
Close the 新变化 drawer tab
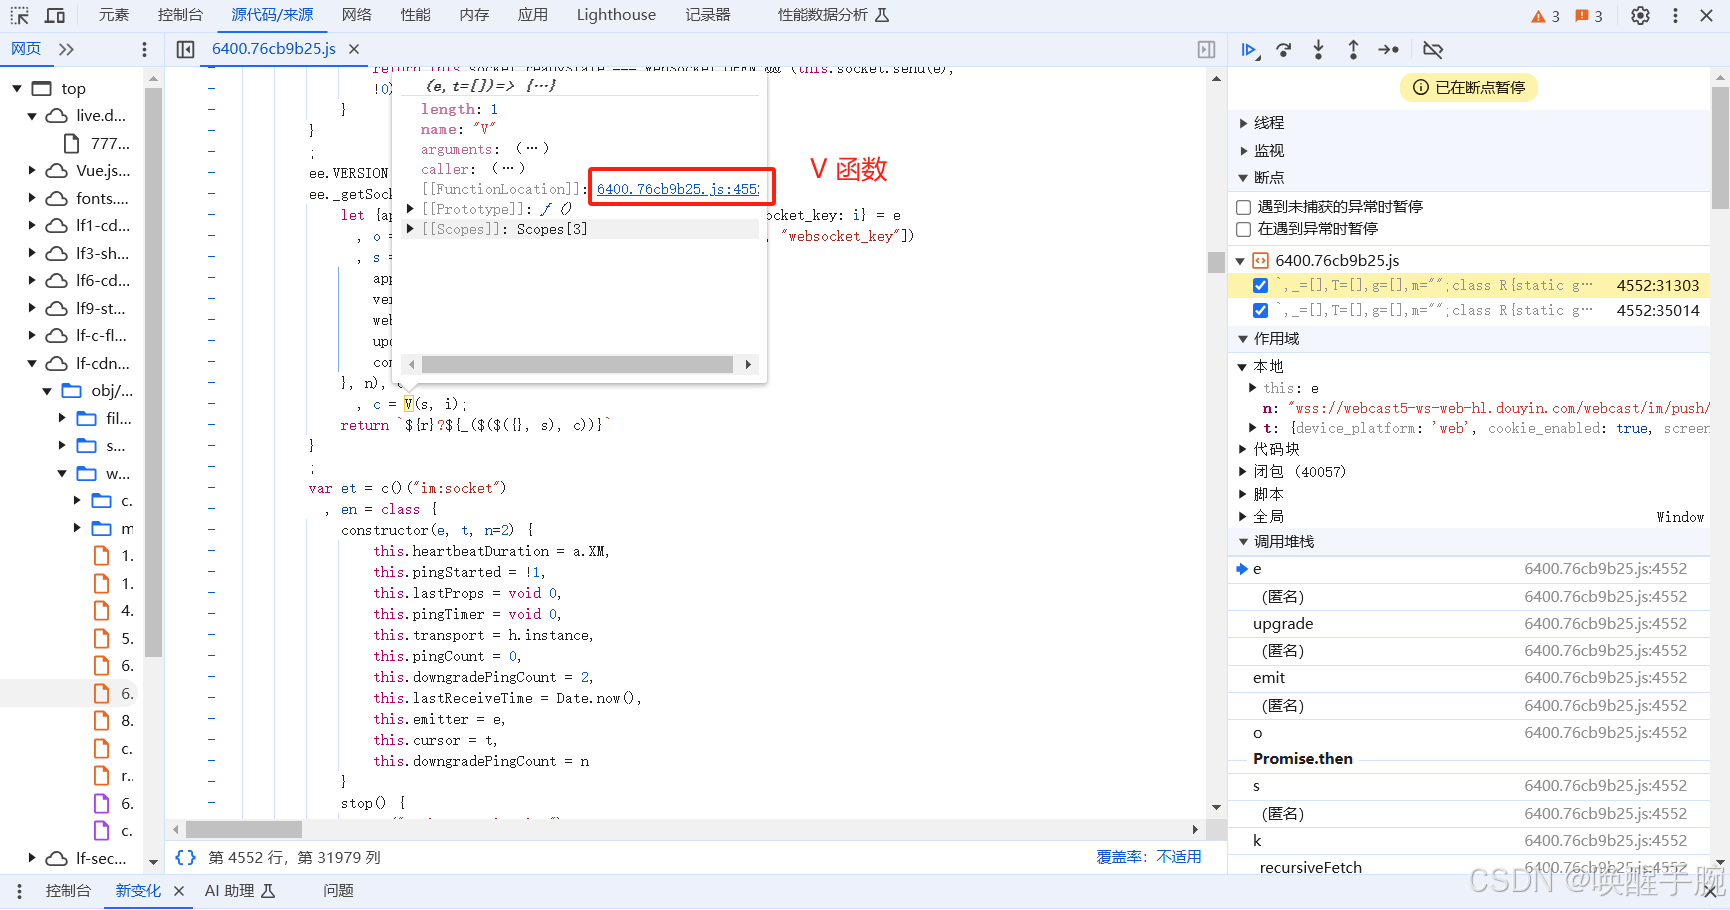click(179, 890)
